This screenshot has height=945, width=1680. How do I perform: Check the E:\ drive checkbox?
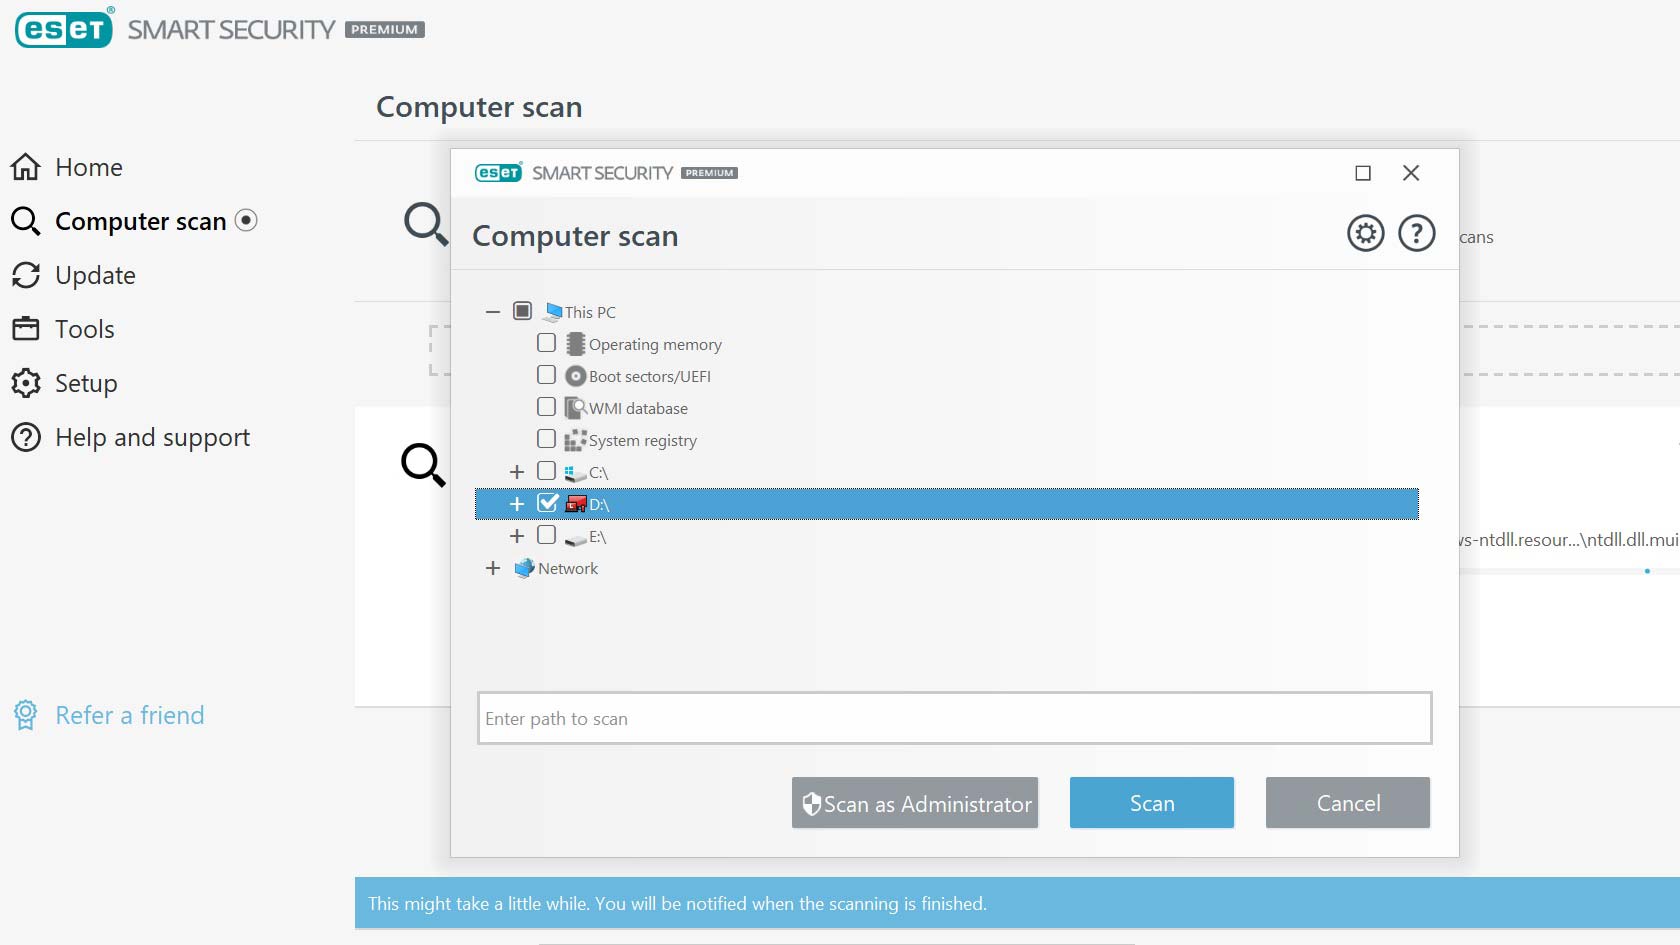tap(546, 535)
